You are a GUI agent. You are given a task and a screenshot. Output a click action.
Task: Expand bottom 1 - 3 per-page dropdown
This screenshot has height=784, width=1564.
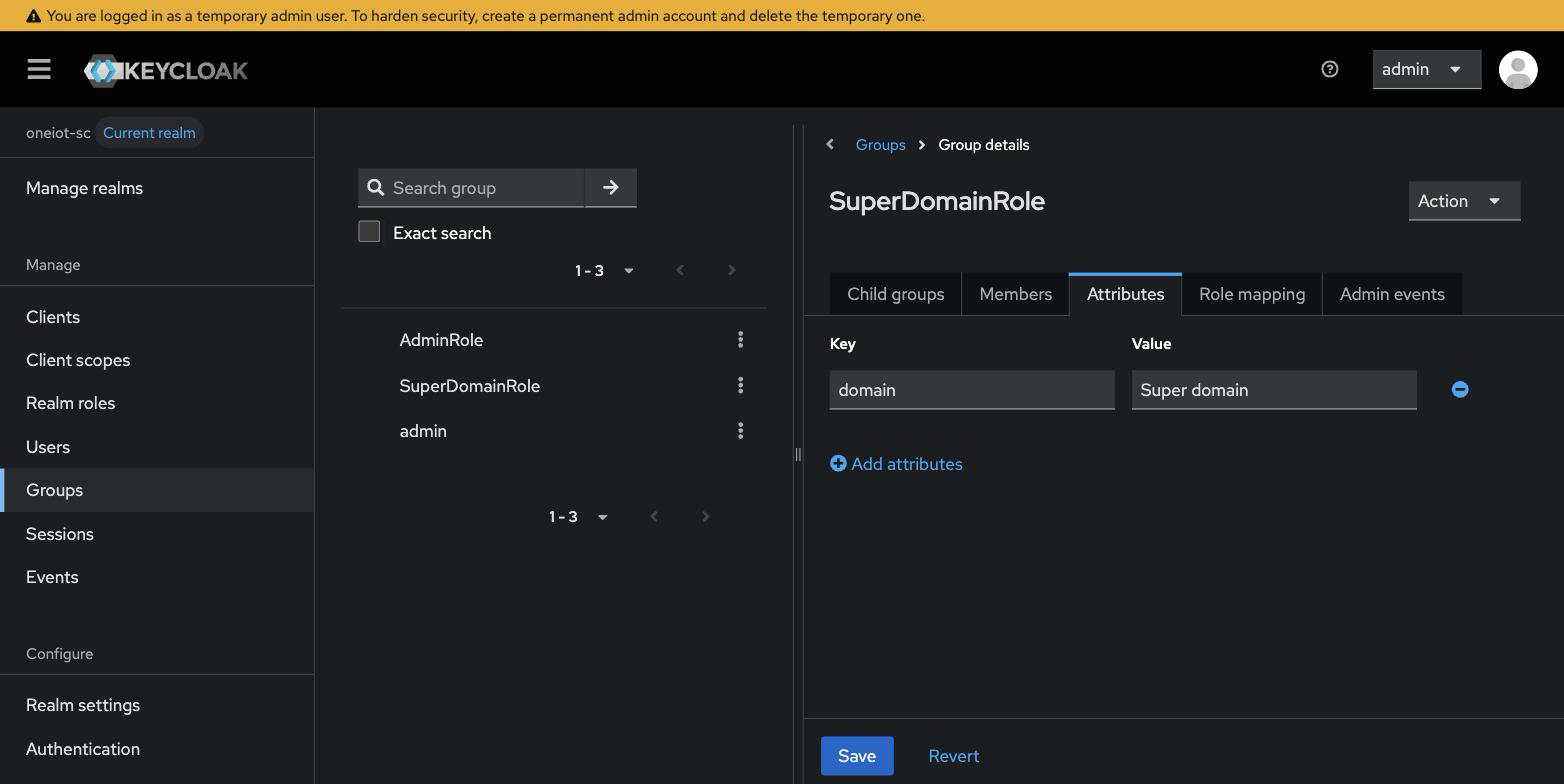click(578, 517)
